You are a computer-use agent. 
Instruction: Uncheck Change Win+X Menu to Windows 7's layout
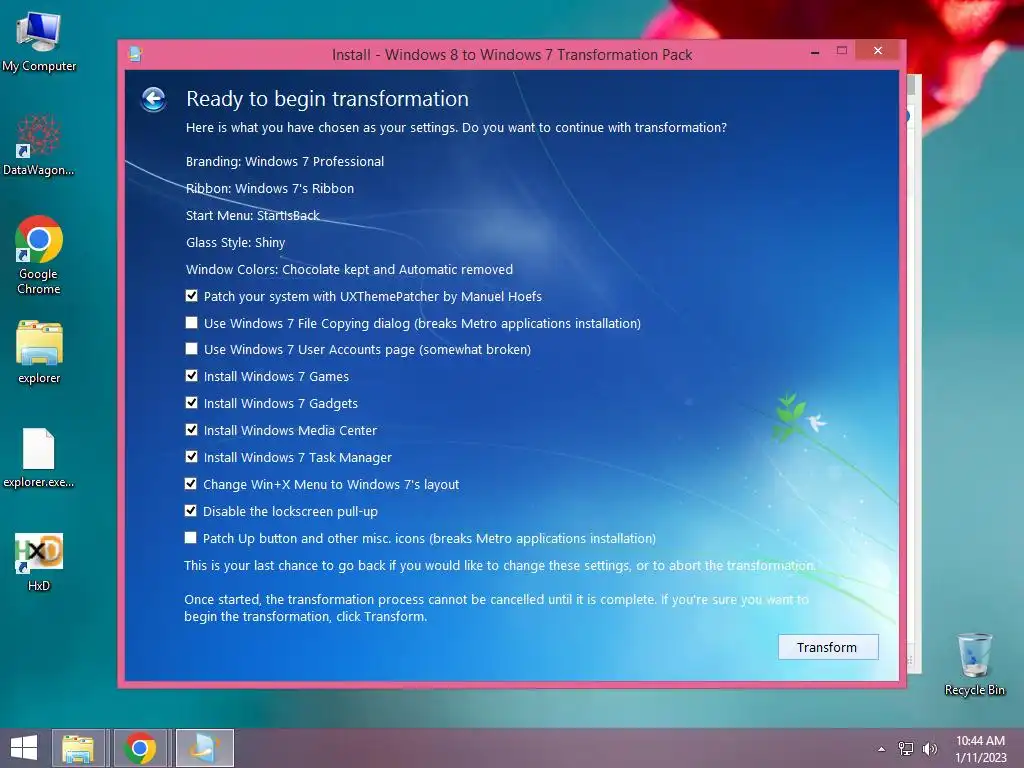191,484
